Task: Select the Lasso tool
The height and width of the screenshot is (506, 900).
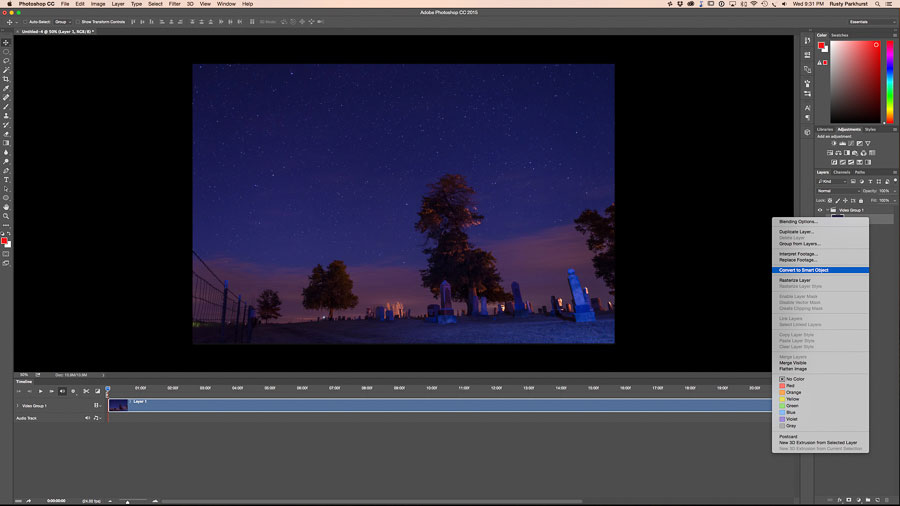Action: coord(6,61)
